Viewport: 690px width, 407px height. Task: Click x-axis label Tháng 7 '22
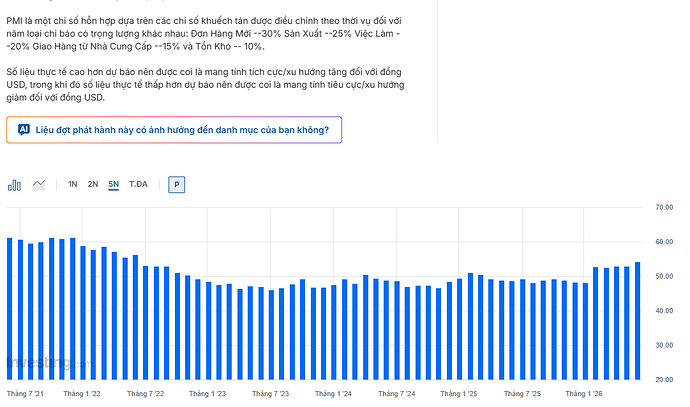tap(146, 394)
